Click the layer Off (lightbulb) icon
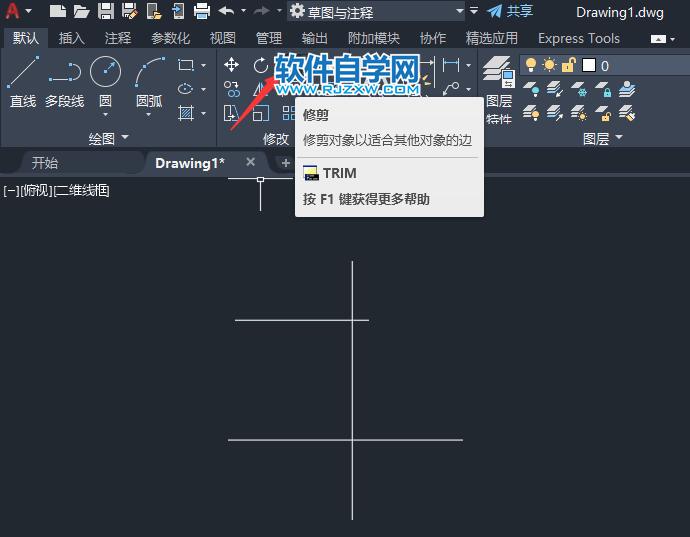The width and height of the screenshot is (690, 537). pyautogui.click(x=531, y=89)
